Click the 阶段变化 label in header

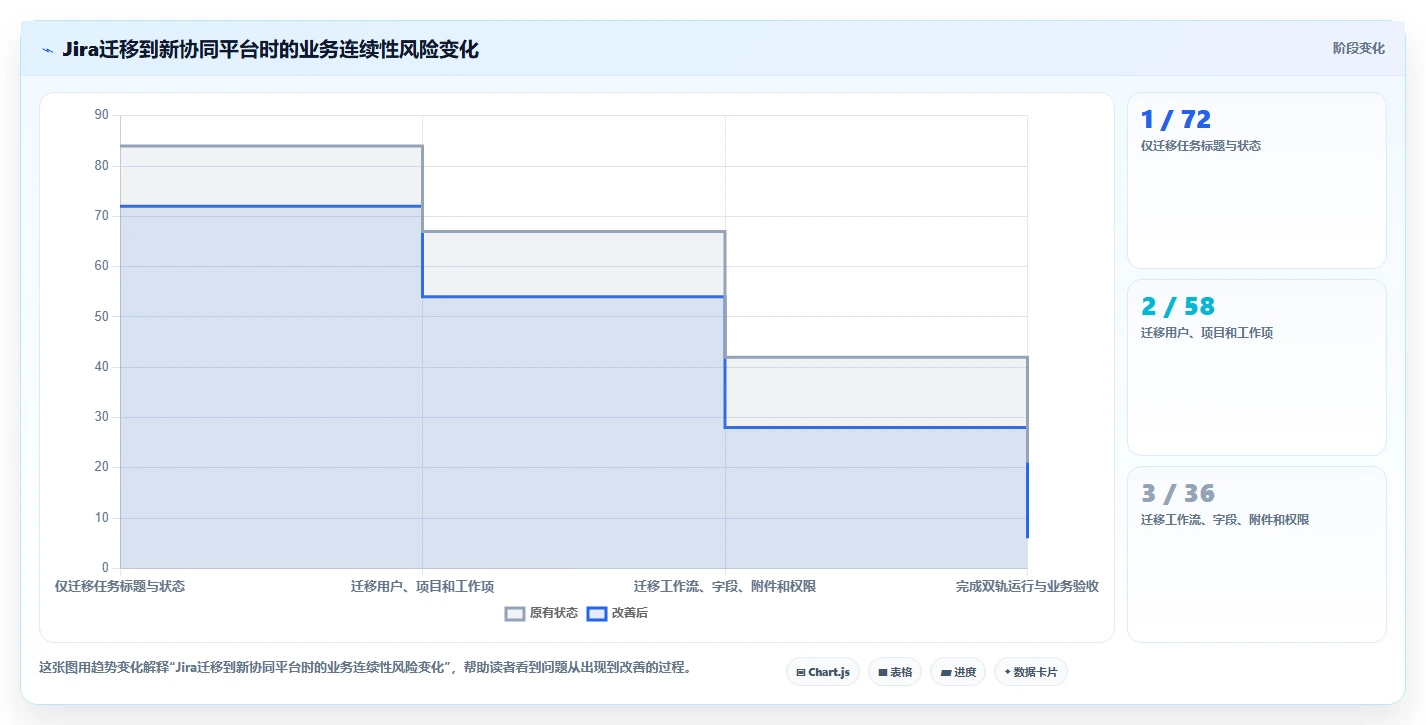coord(1359,48)
